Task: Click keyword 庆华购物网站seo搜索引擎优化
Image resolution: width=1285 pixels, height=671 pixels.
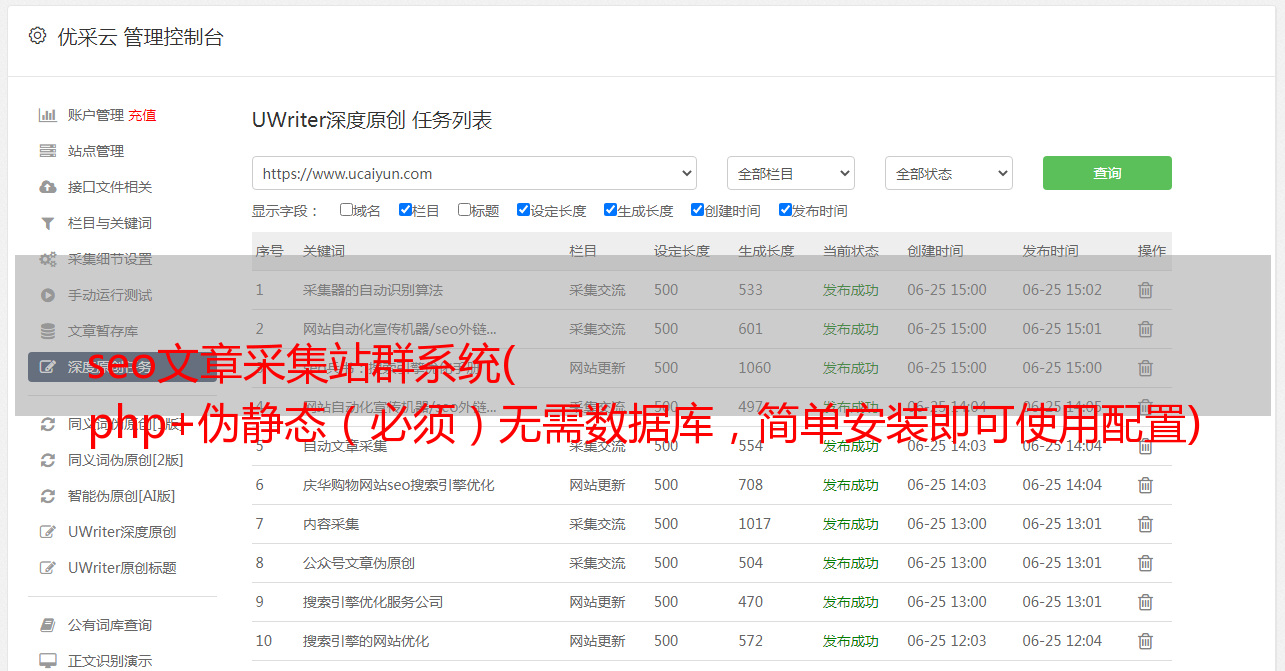Action: click(x=399, y=485)
